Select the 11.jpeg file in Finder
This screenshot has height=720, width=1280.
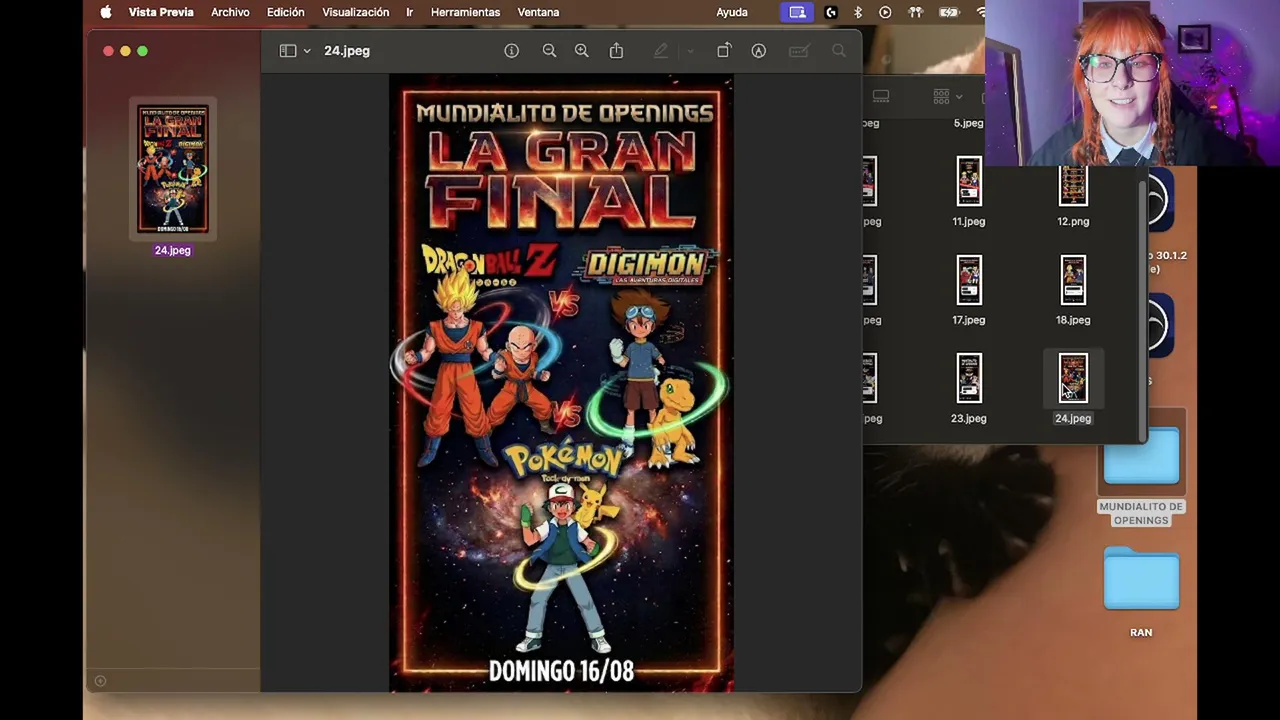(969, 182)
